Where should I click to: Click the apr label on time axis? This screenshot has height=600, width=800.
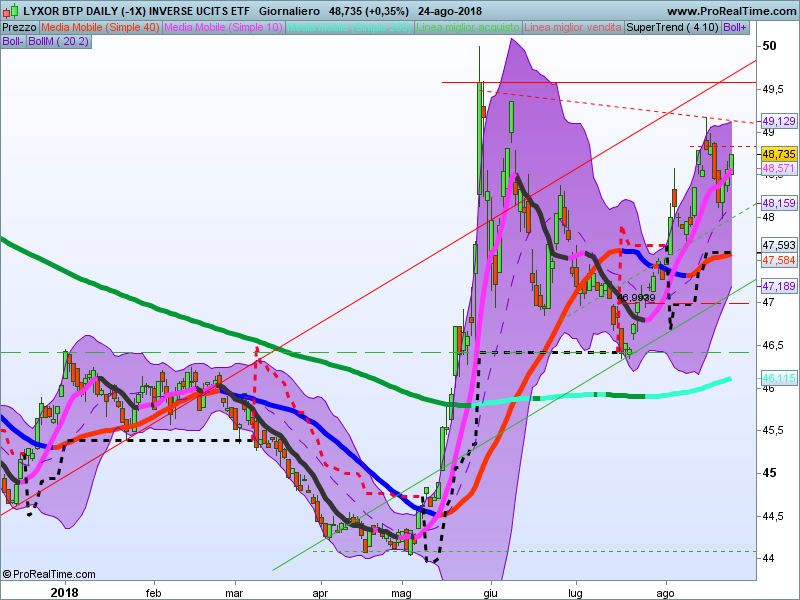(x=320, y=593)
